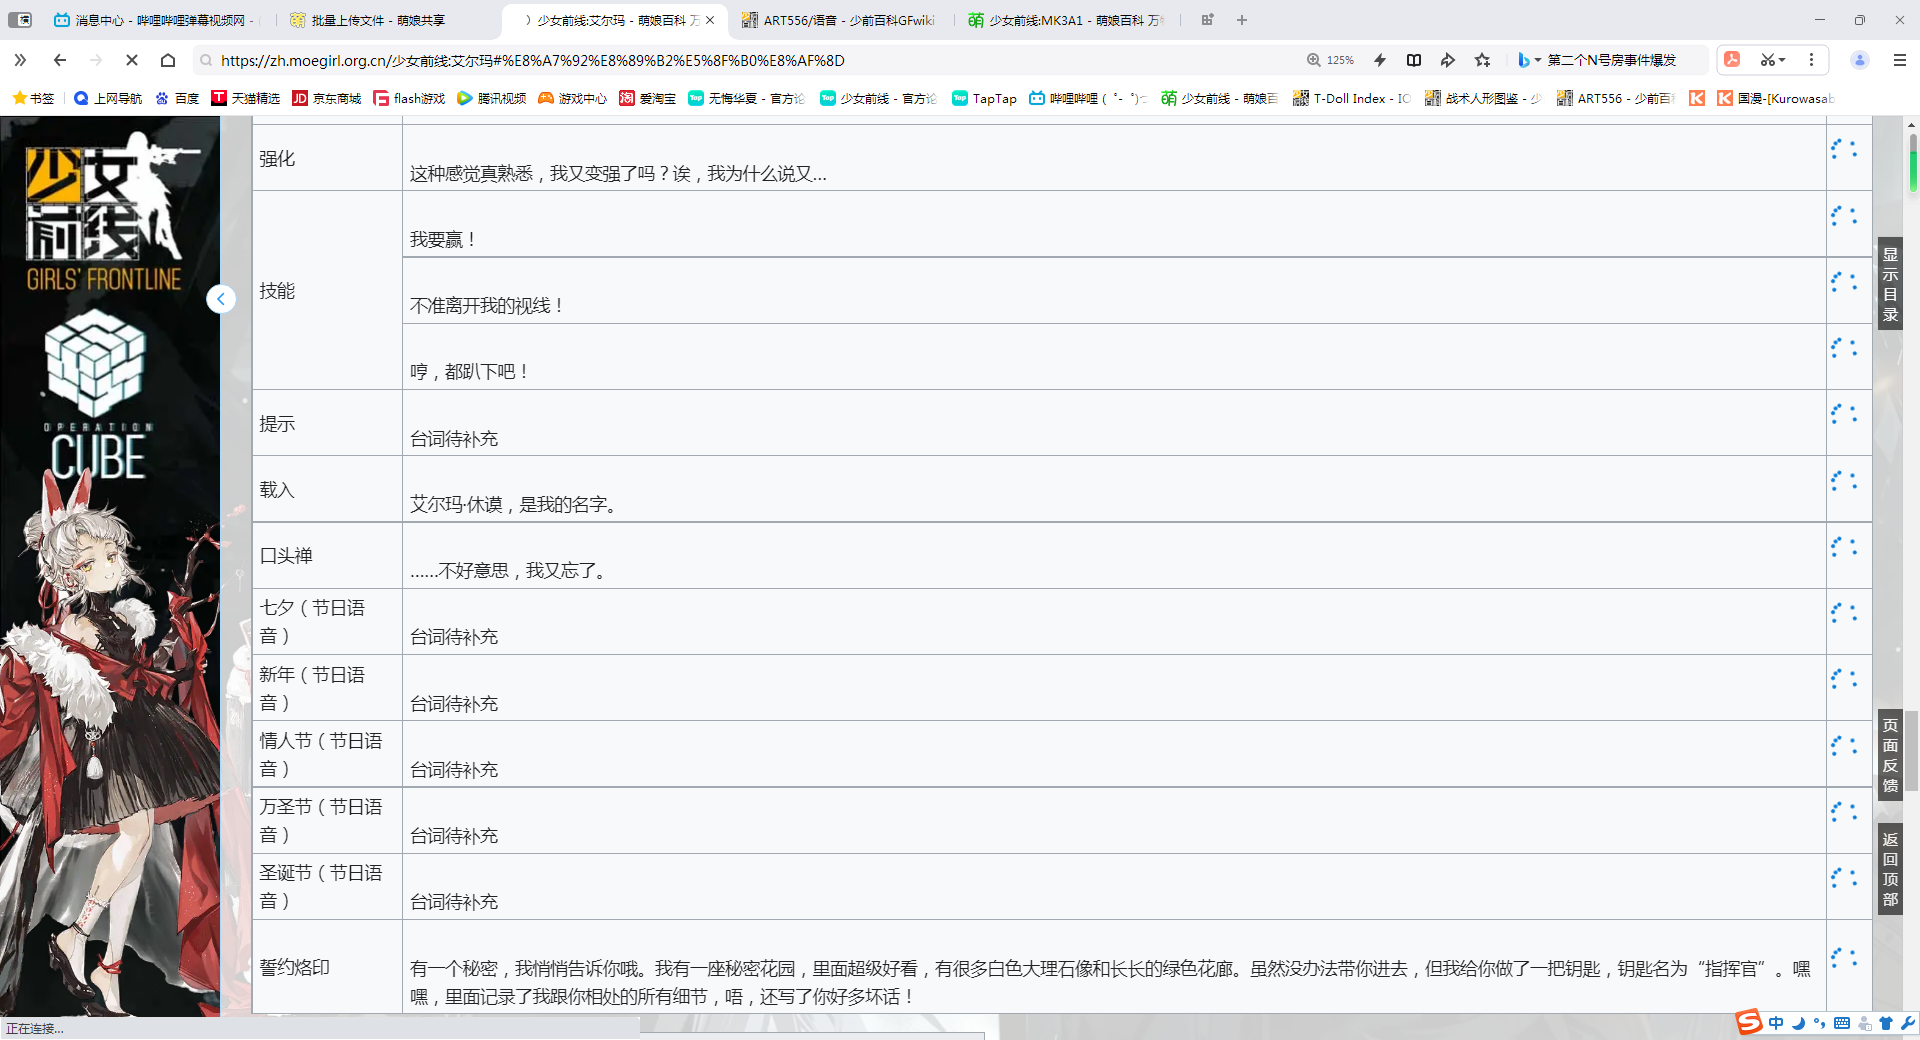Open 腾讯视频 bookmark
Image resolution: width=1920 pixels, height=1040 pixels.
[x=492, y=98]
